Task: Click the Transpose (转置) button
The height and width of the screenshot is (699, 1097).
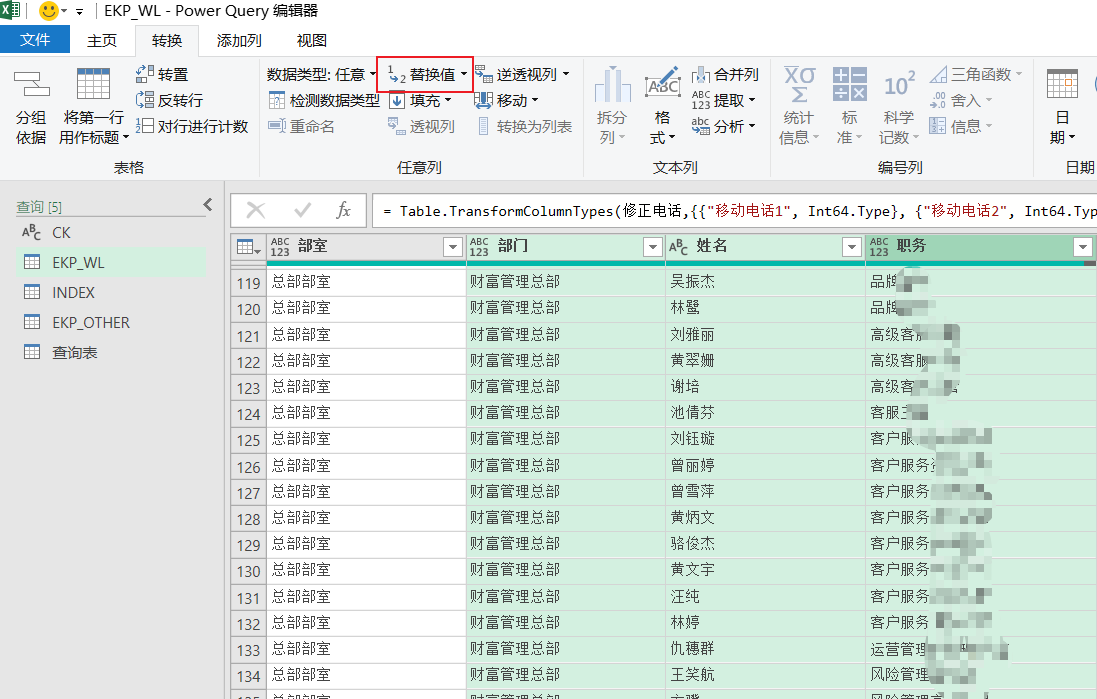Action: pos(162,74)
